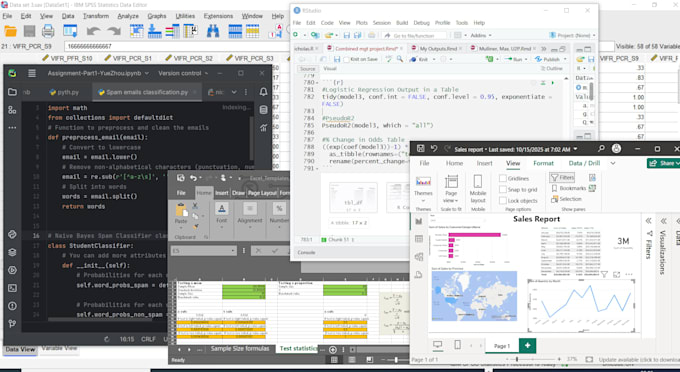
Task: Click the Power BI Themes gallery icon
Action: 423,181
